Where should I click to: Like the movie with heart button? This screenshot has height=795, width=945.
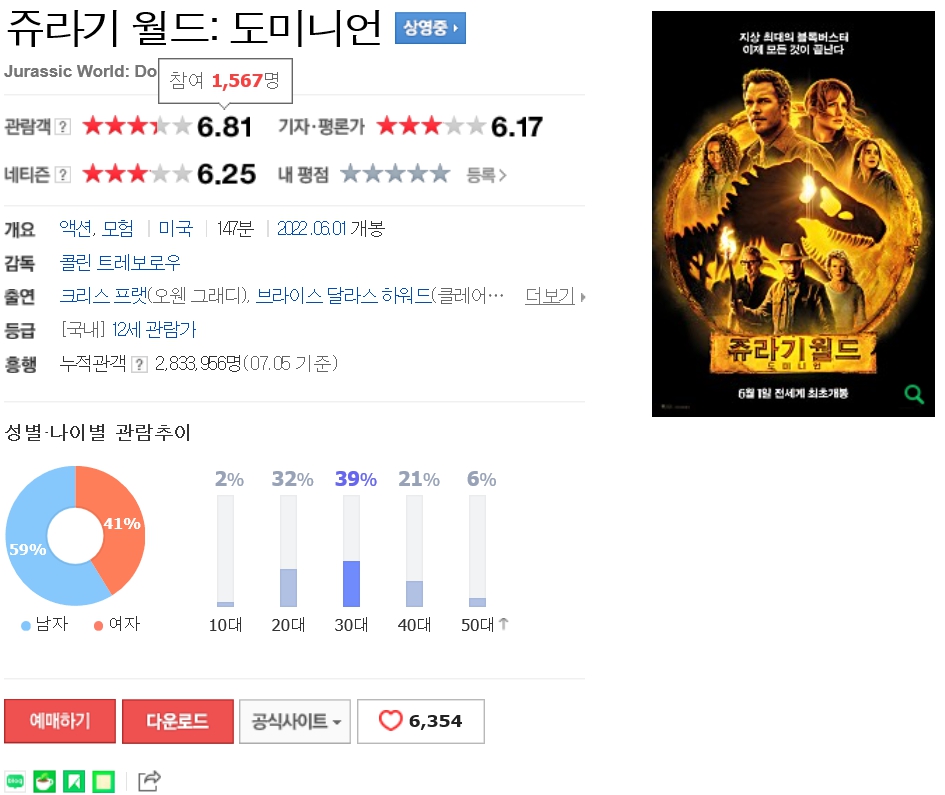click(421, 721)
